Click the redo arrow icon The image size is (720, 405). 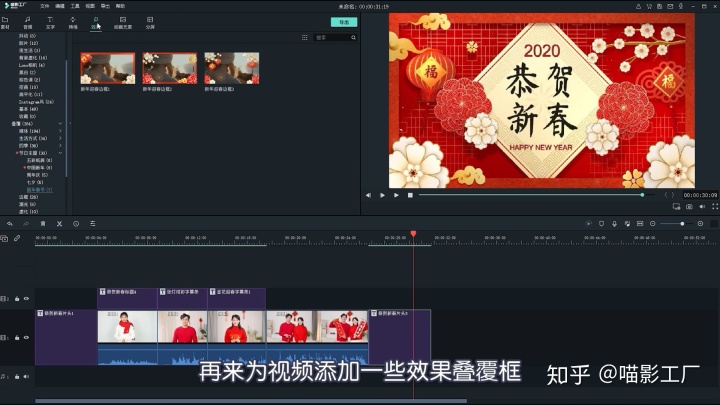pyautogui.click(x=26, y=224)
